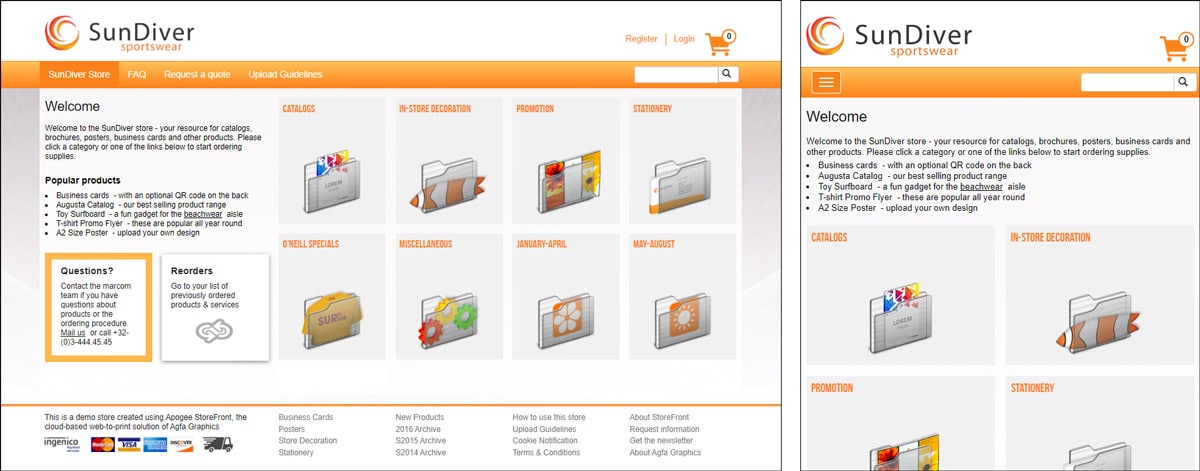Click Augusta Catalog in desktop Popular products
Viewport: 1200px width, 471px height.
point(85,204)
